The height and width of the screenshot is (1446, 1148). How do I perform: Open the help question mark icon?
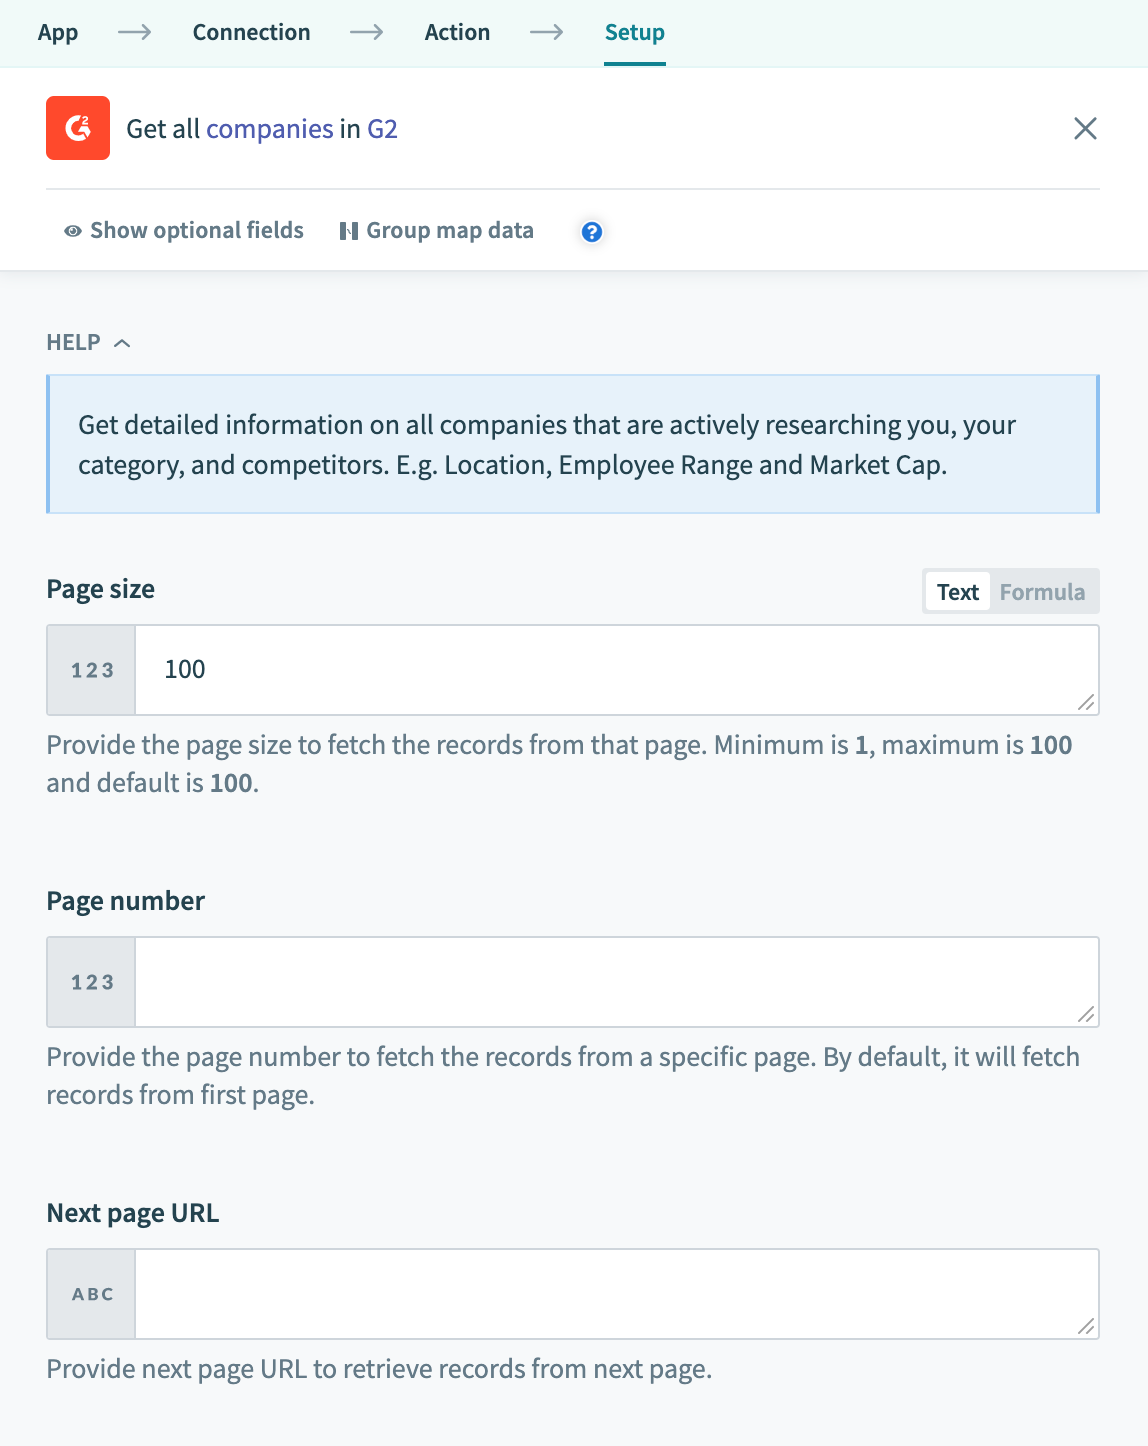pyautogui.click(x=592, y=231)
